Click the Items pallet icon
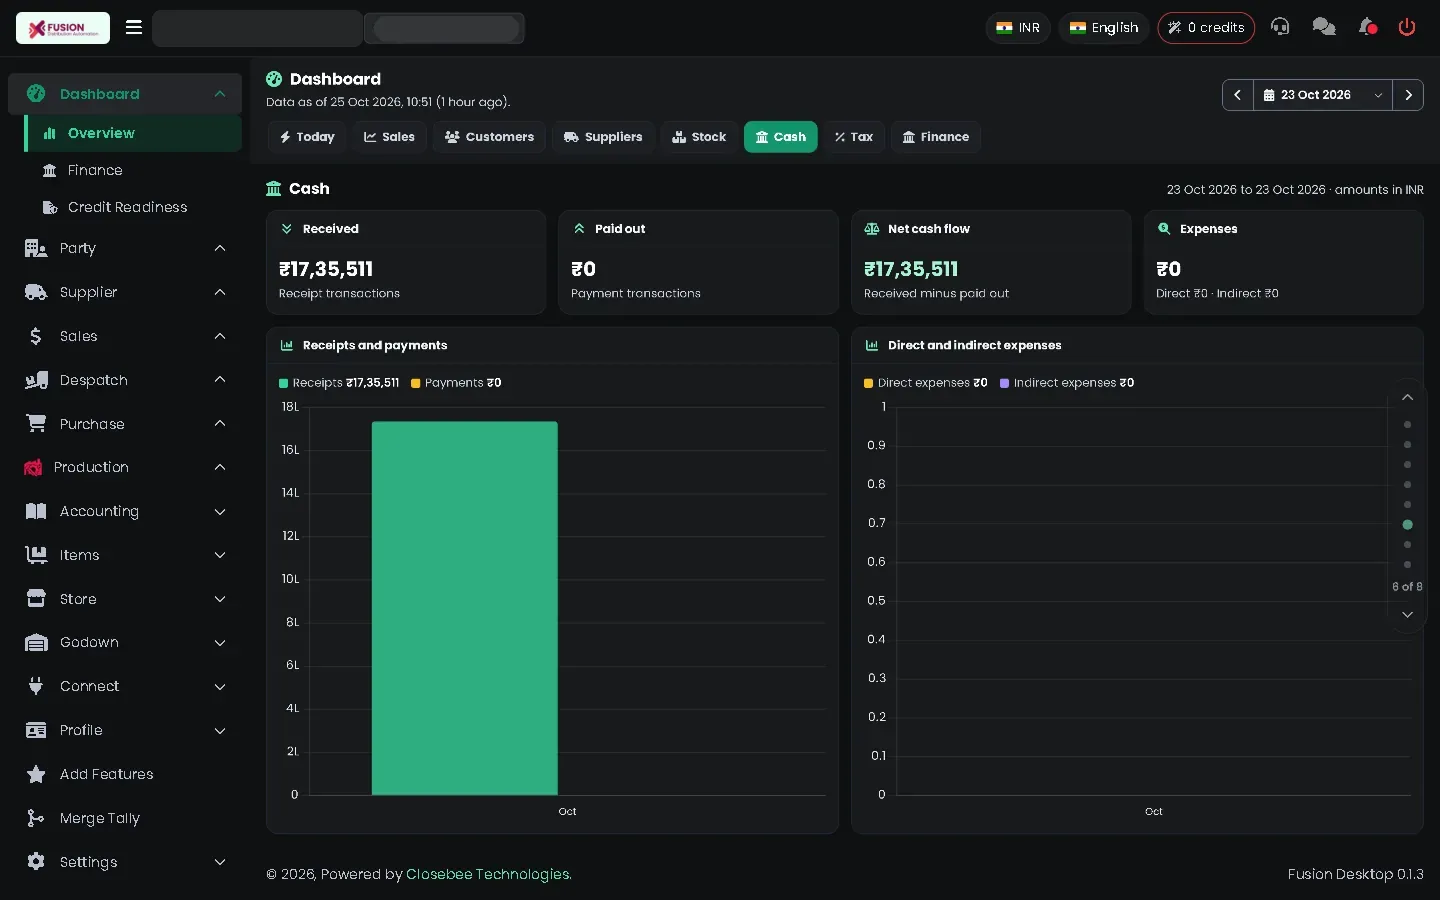The height and width of the screenshot is (900, 1440). pyautogui.click(x=36, y=555)
